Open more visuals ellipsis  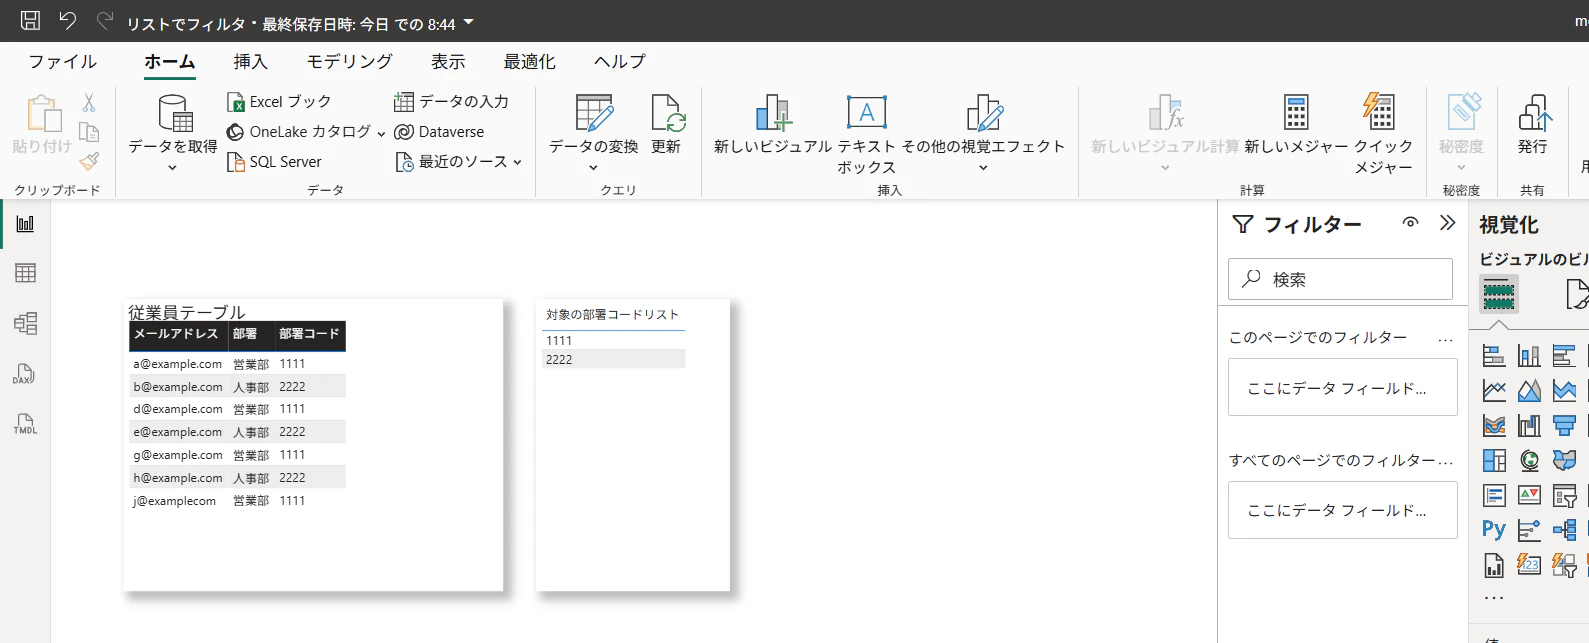pos(1494,598)
